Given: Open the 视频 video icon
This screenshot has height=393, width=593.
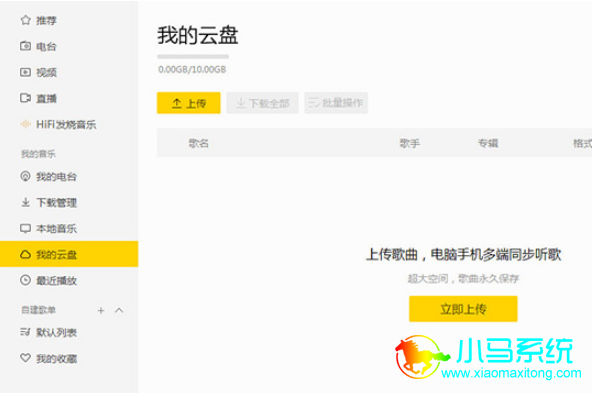Looking at the screenshot, I should coord(25,72).
